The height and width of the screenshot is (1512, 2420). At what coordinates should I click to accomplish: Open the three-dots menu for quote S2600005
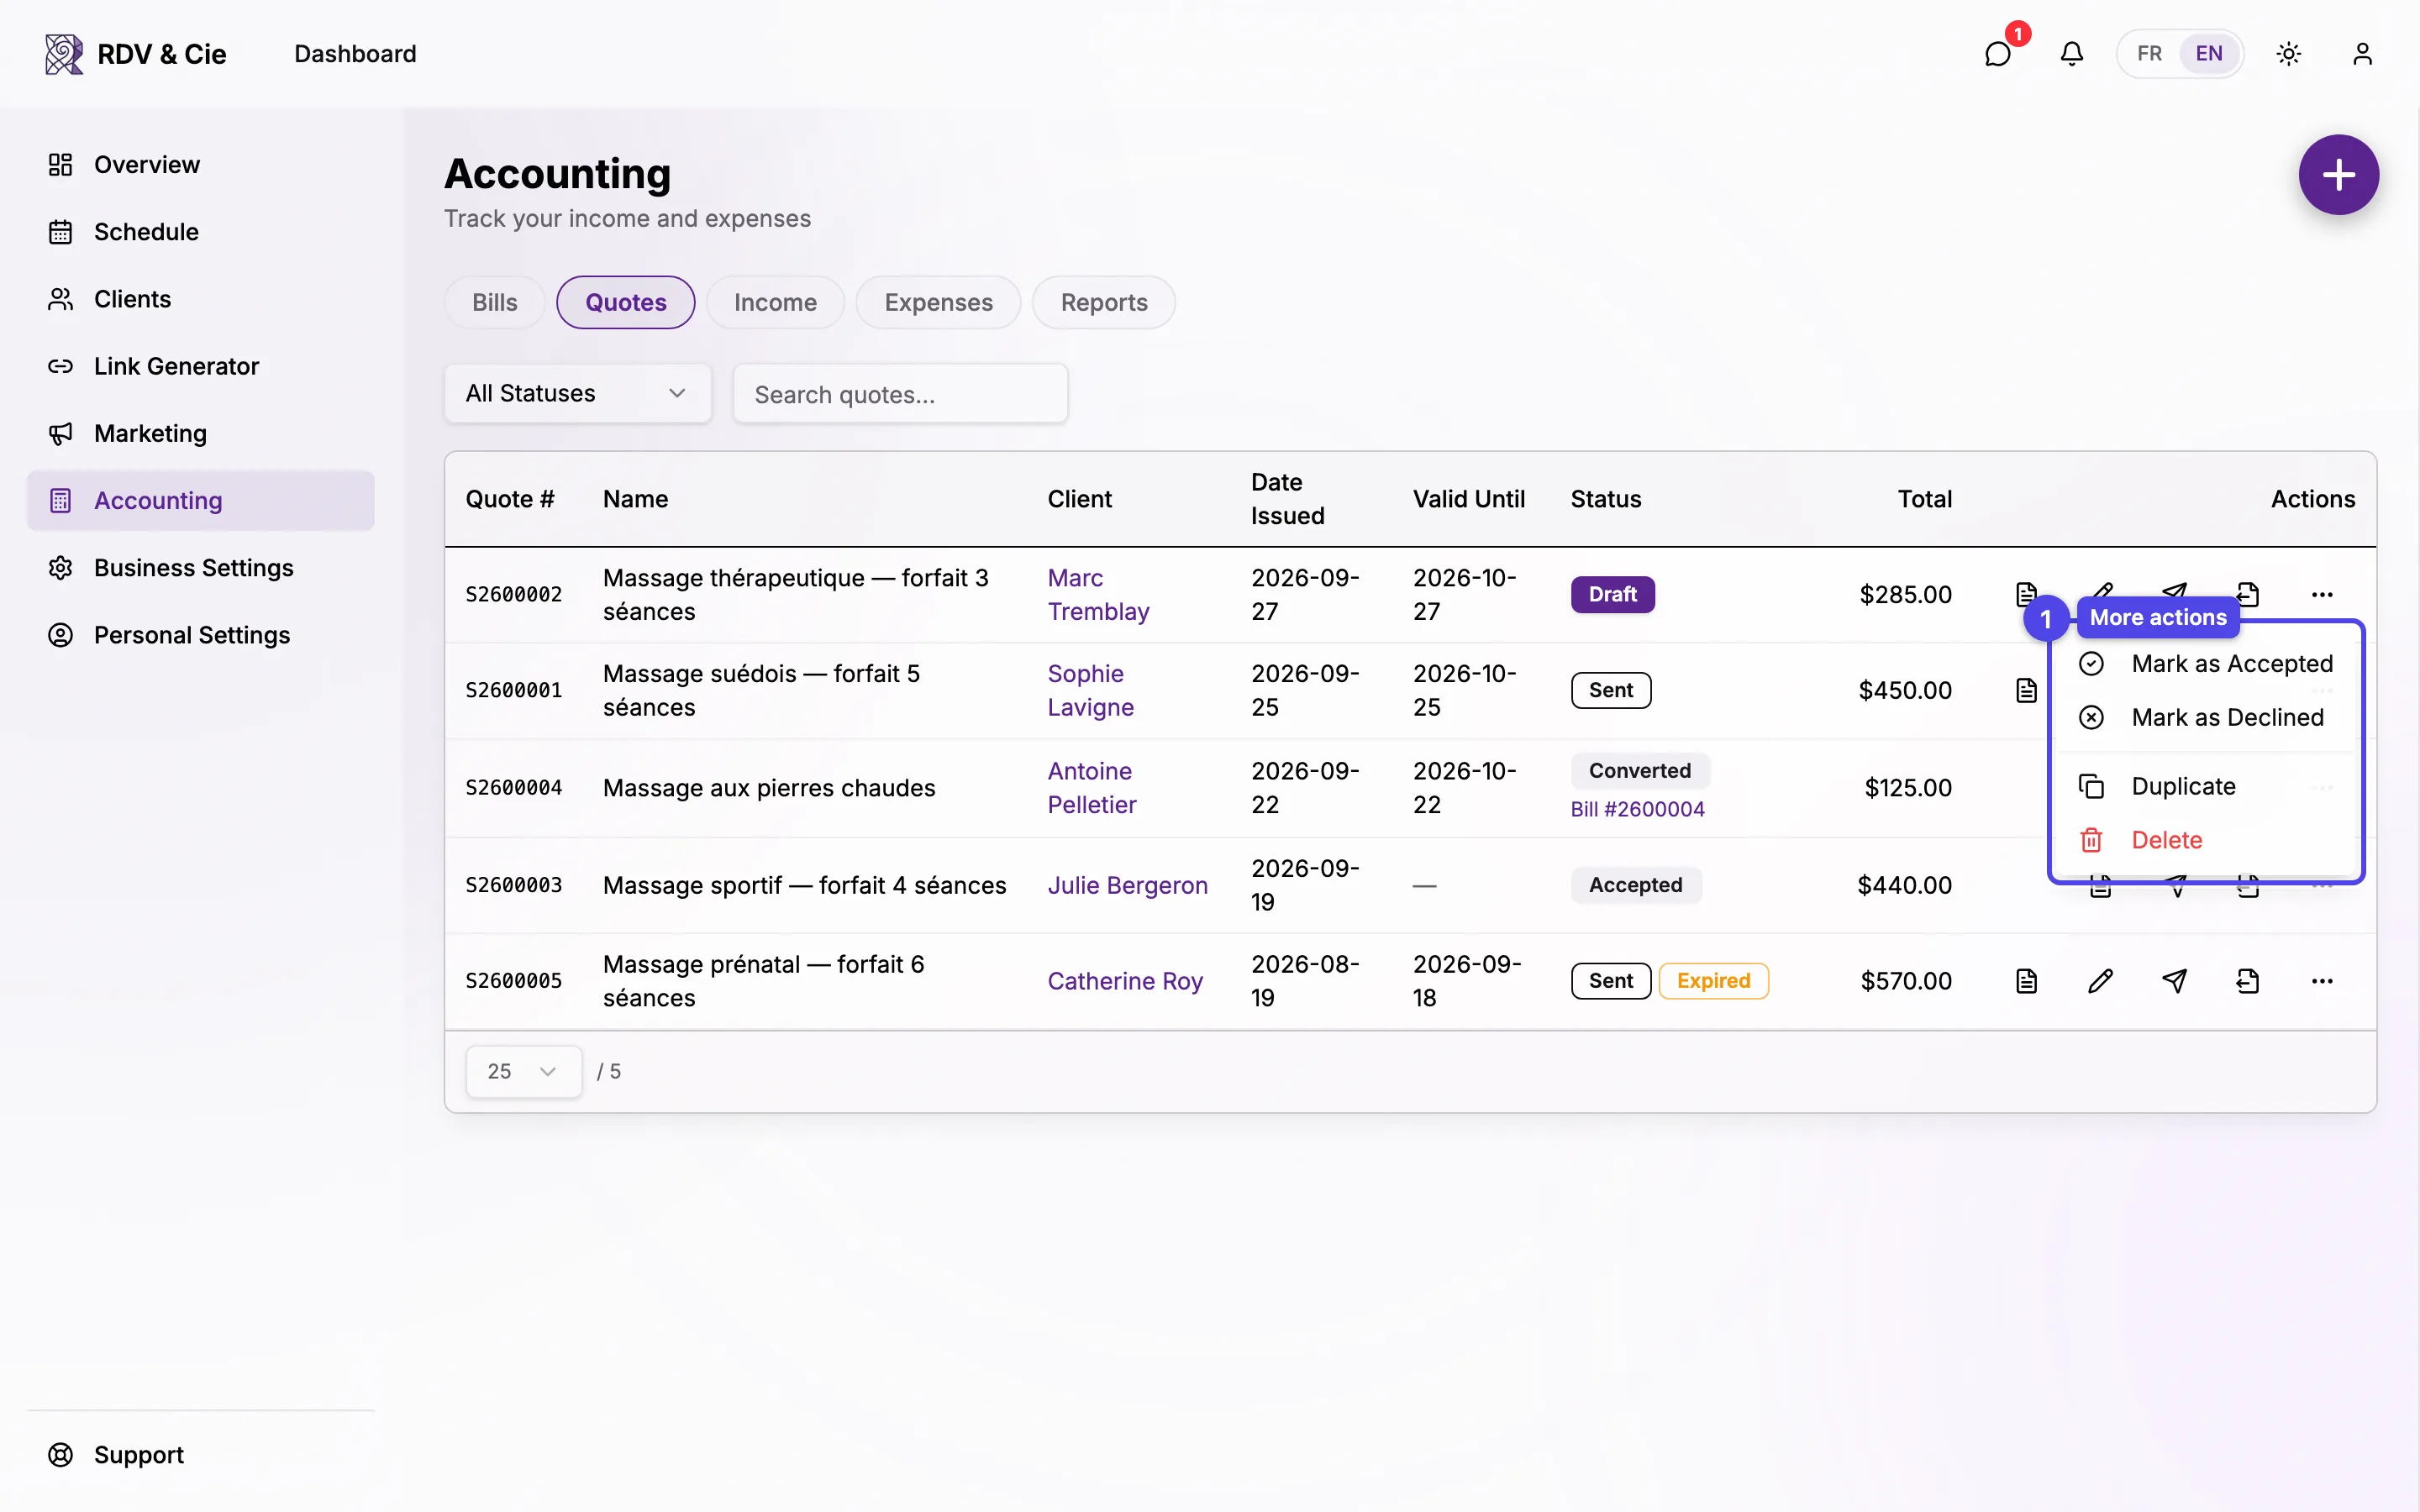pyautogui.click(x=2322, y=981)
